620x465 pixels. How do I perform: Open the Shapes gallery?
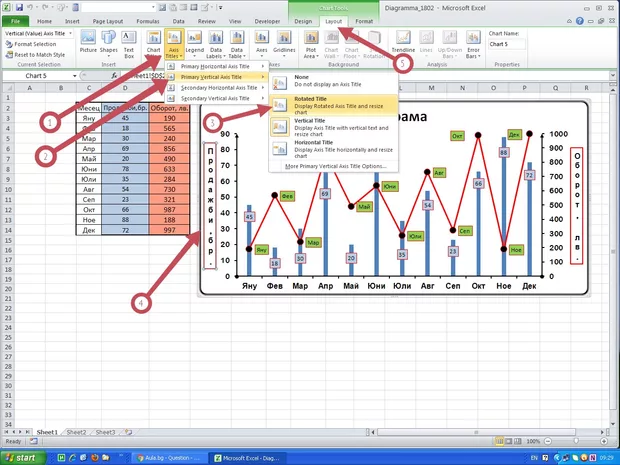108,43
